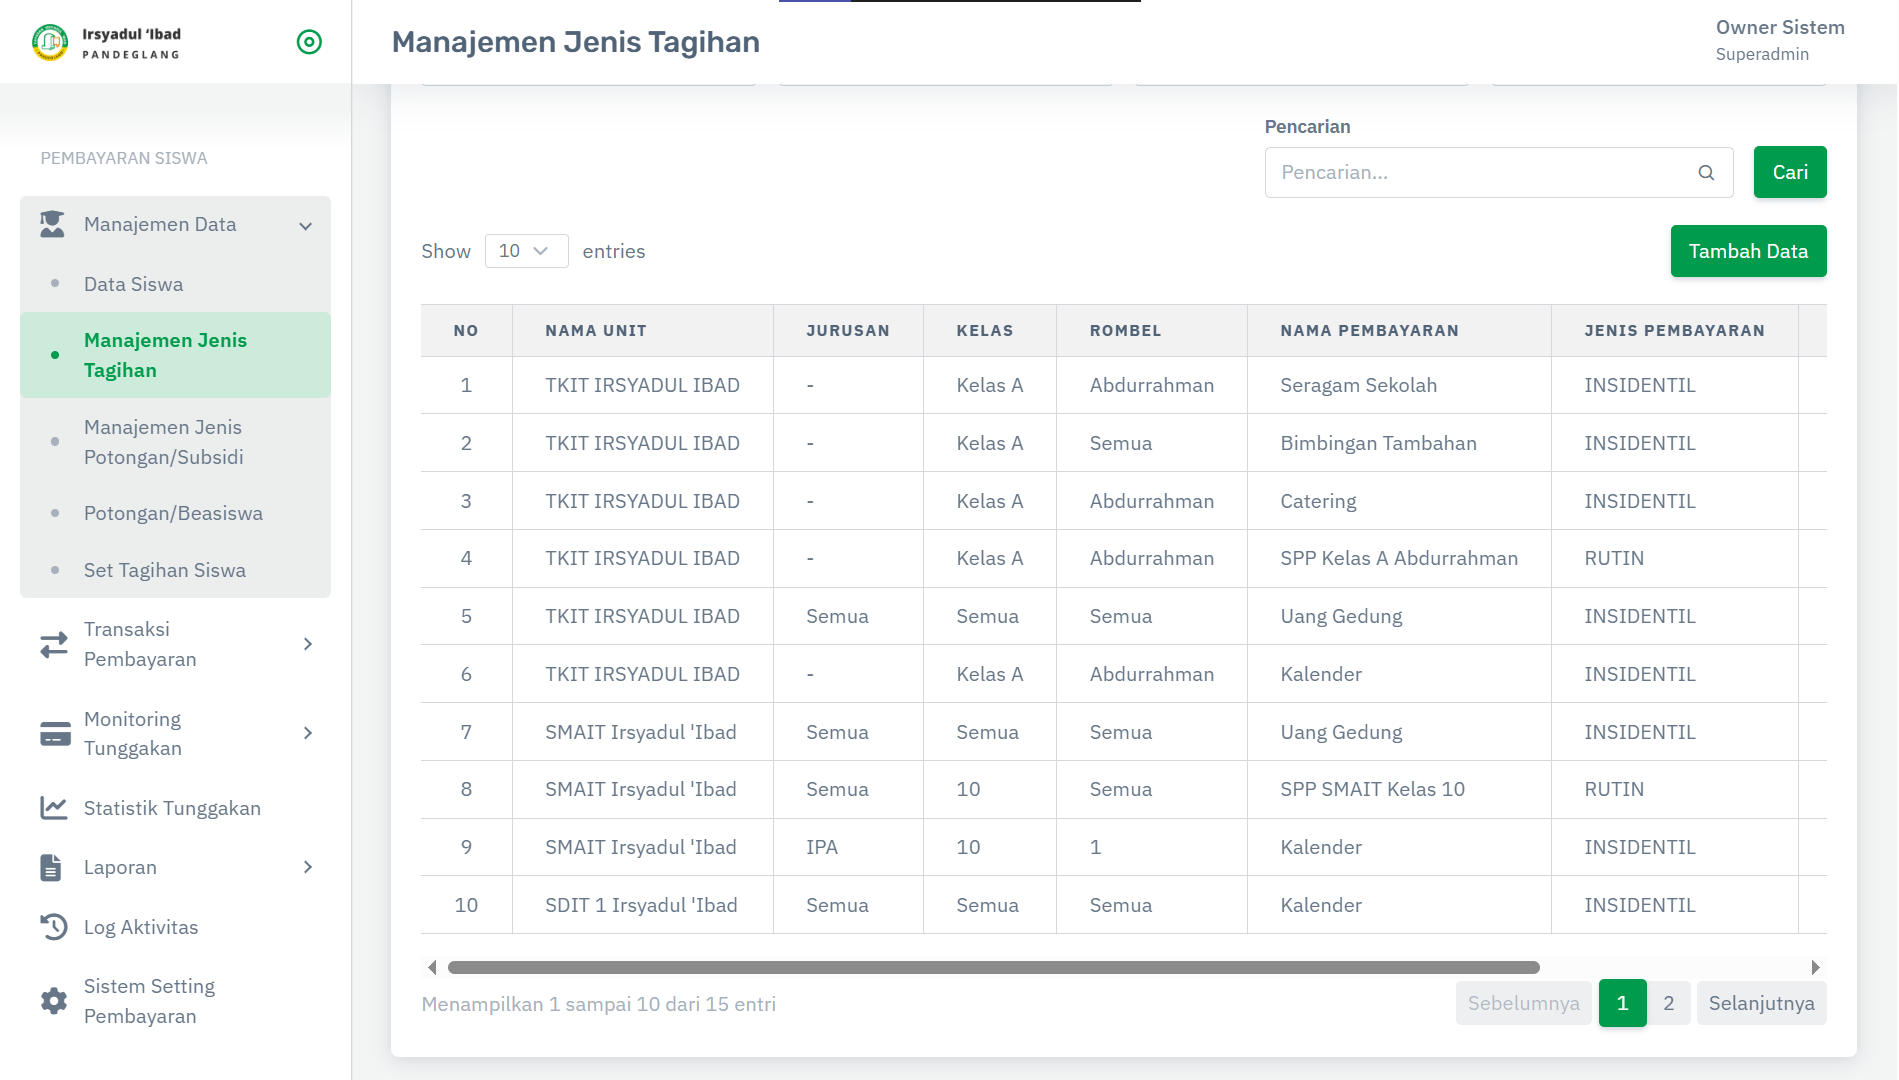Click the Monitoring Tunggakan card icon
The width and height of the screenshot is (1899, 1080).
pyautogui.click(x=55, y=734)
